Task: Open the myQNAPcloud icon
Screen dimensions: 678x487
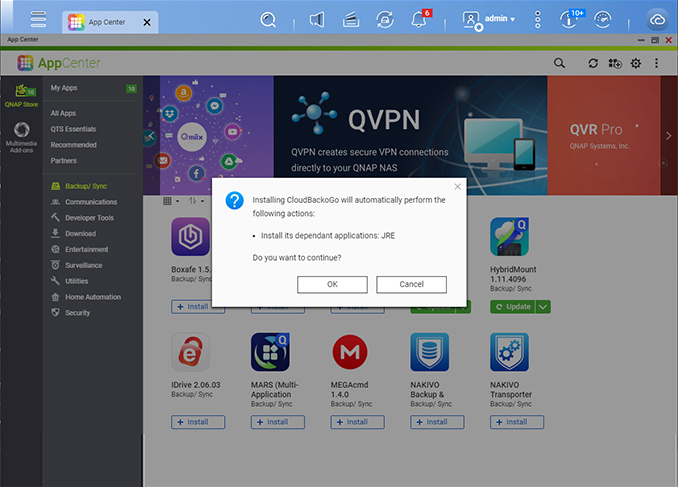Action: coord(658,20)
